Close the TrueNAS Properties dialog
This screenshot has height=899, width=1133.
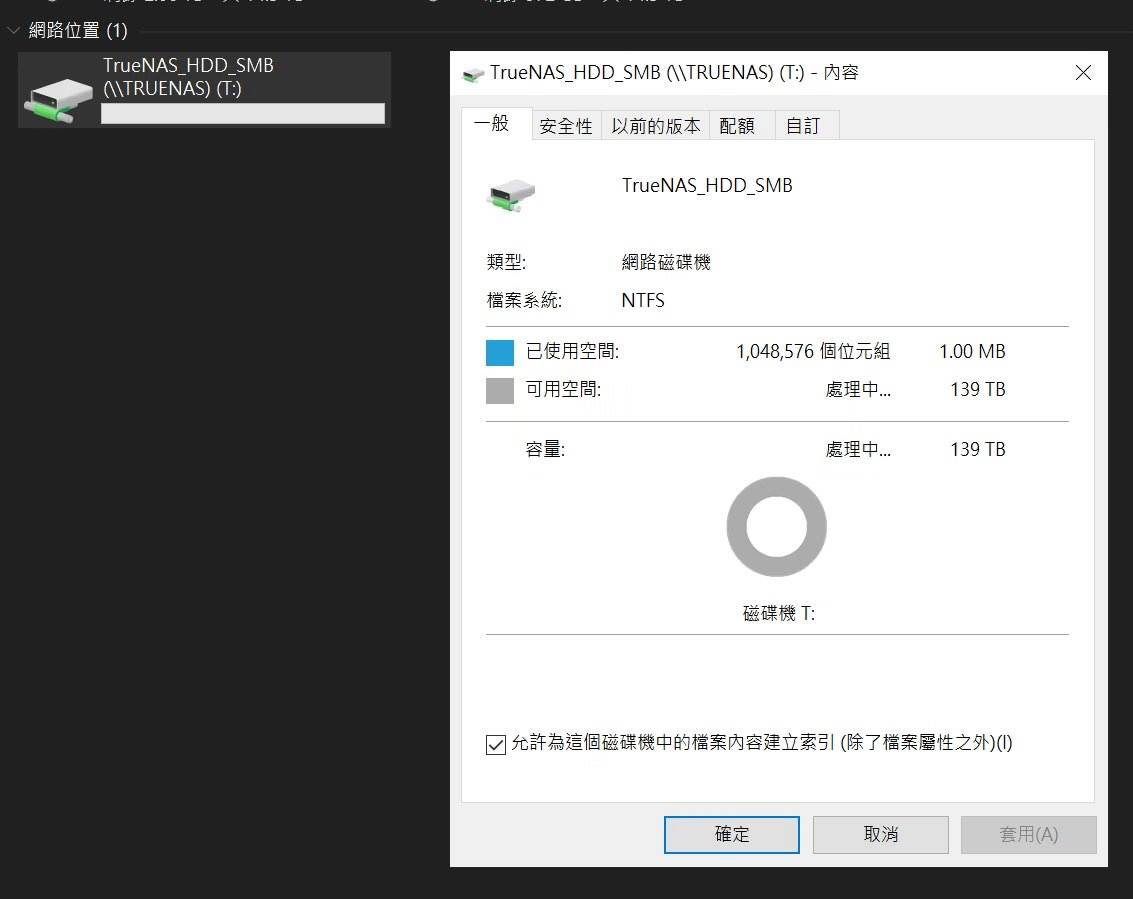pos(1082,72)
